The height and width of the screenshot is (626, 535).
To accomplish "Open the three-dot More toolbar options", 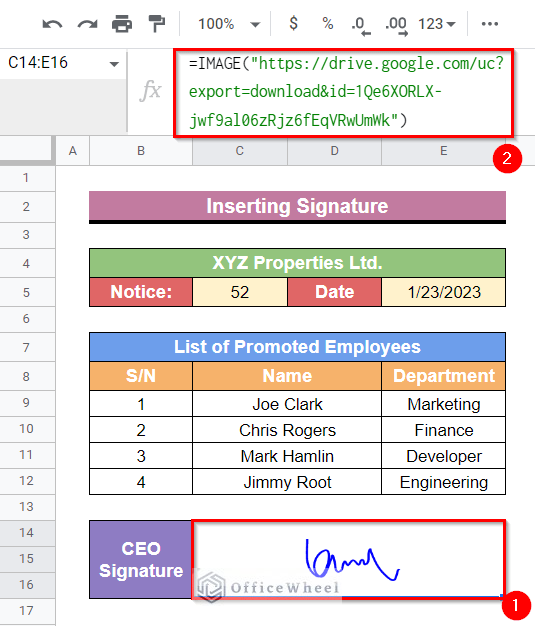I will 489,24.
